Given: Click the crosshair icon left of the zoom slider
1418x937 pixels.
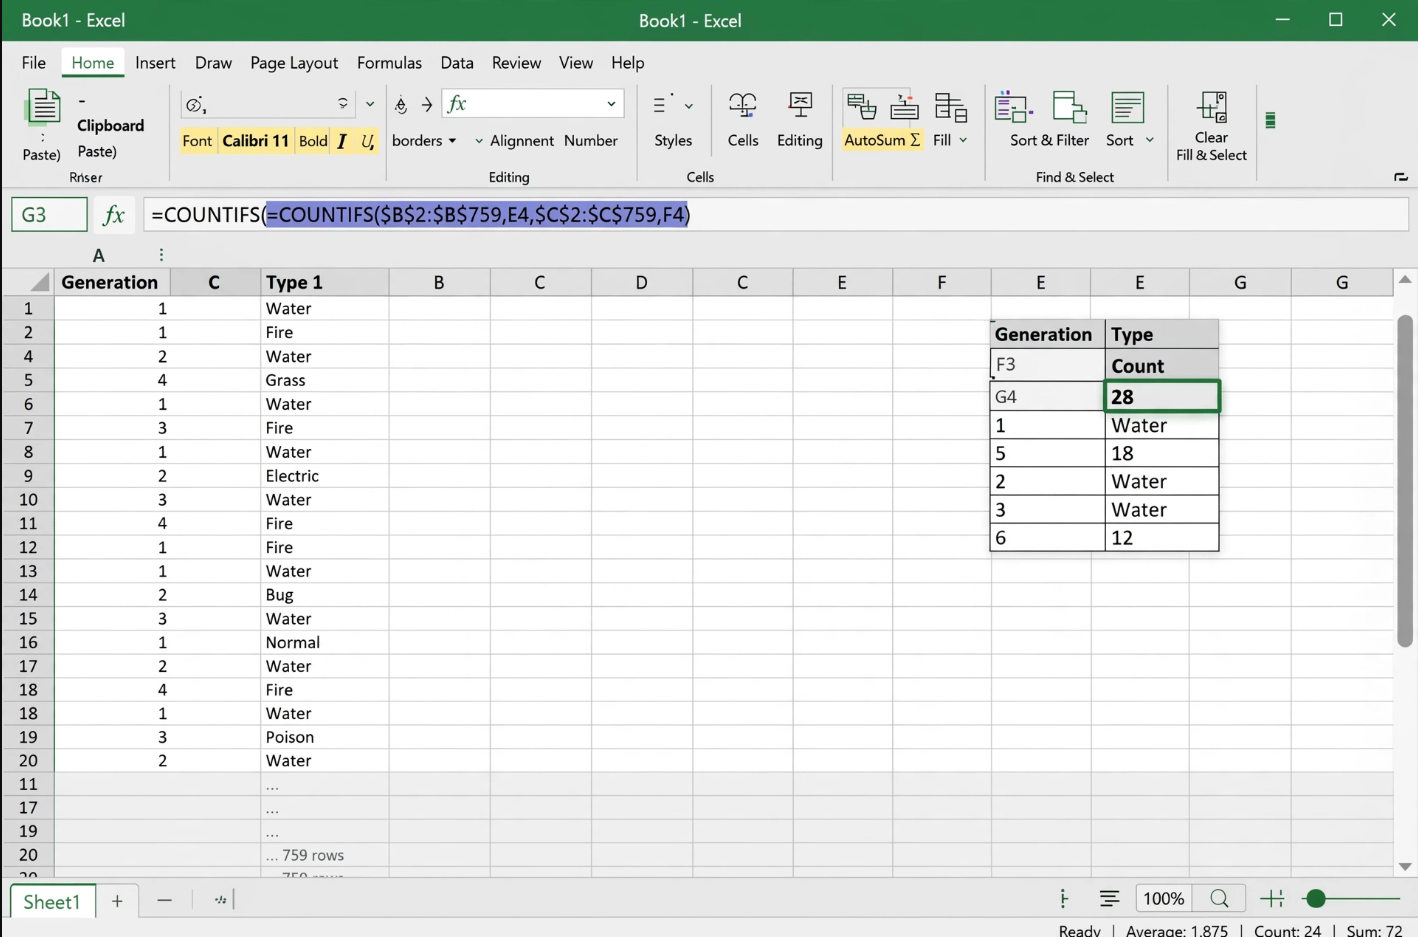Looking at the screenshot, I should 1272,898.
